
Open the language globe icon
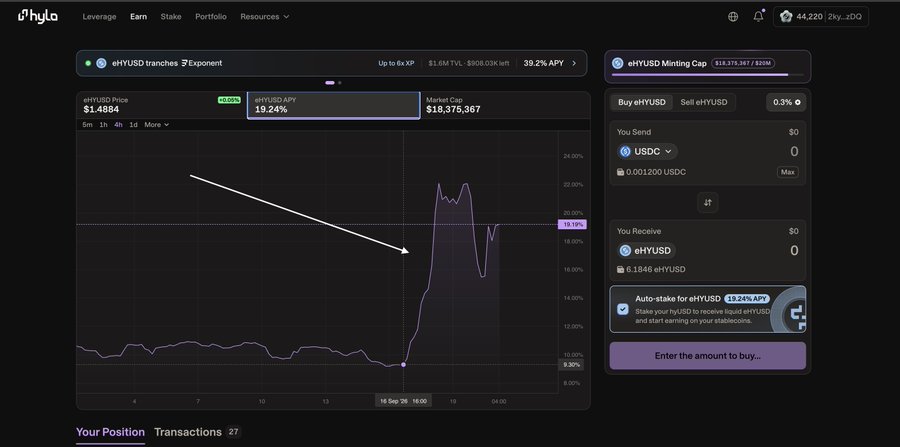[x=733, y=17]
